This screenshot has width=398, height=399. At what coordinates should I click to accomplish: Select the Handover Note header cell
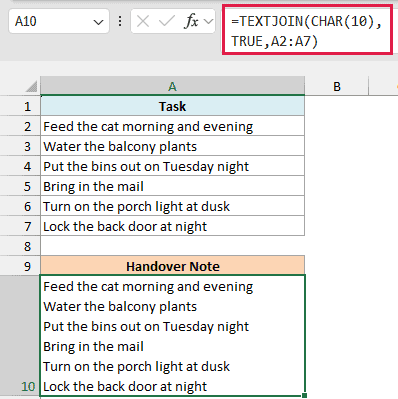172,266
